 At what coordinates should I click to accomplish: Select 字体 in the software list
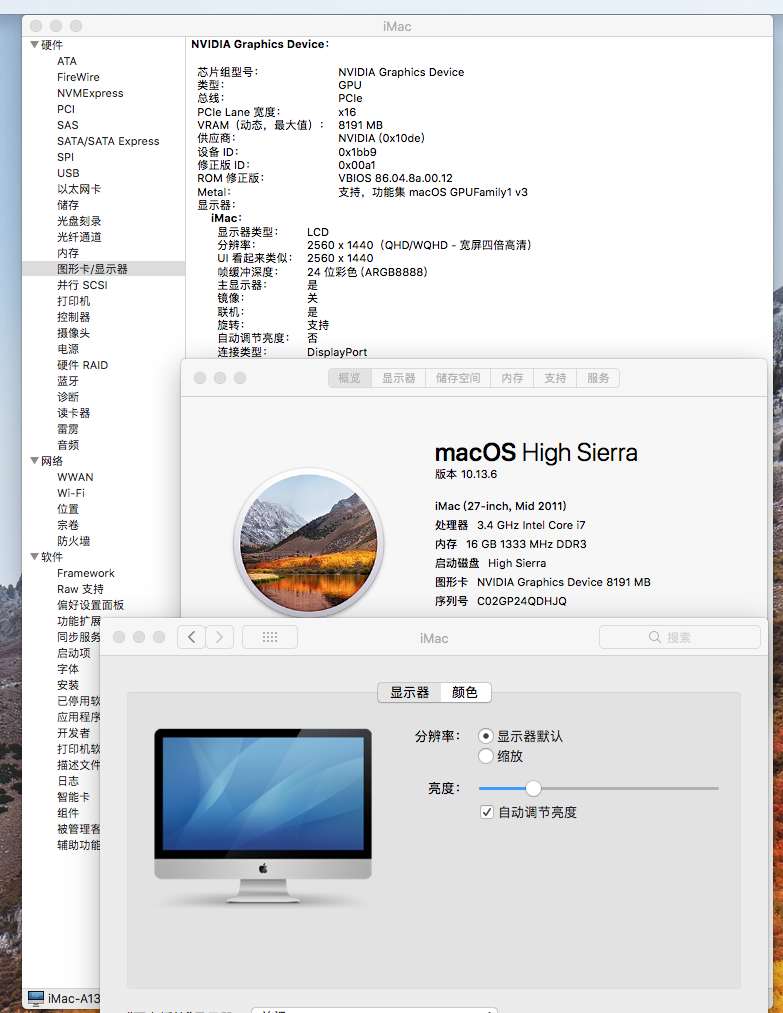[68, 669]
